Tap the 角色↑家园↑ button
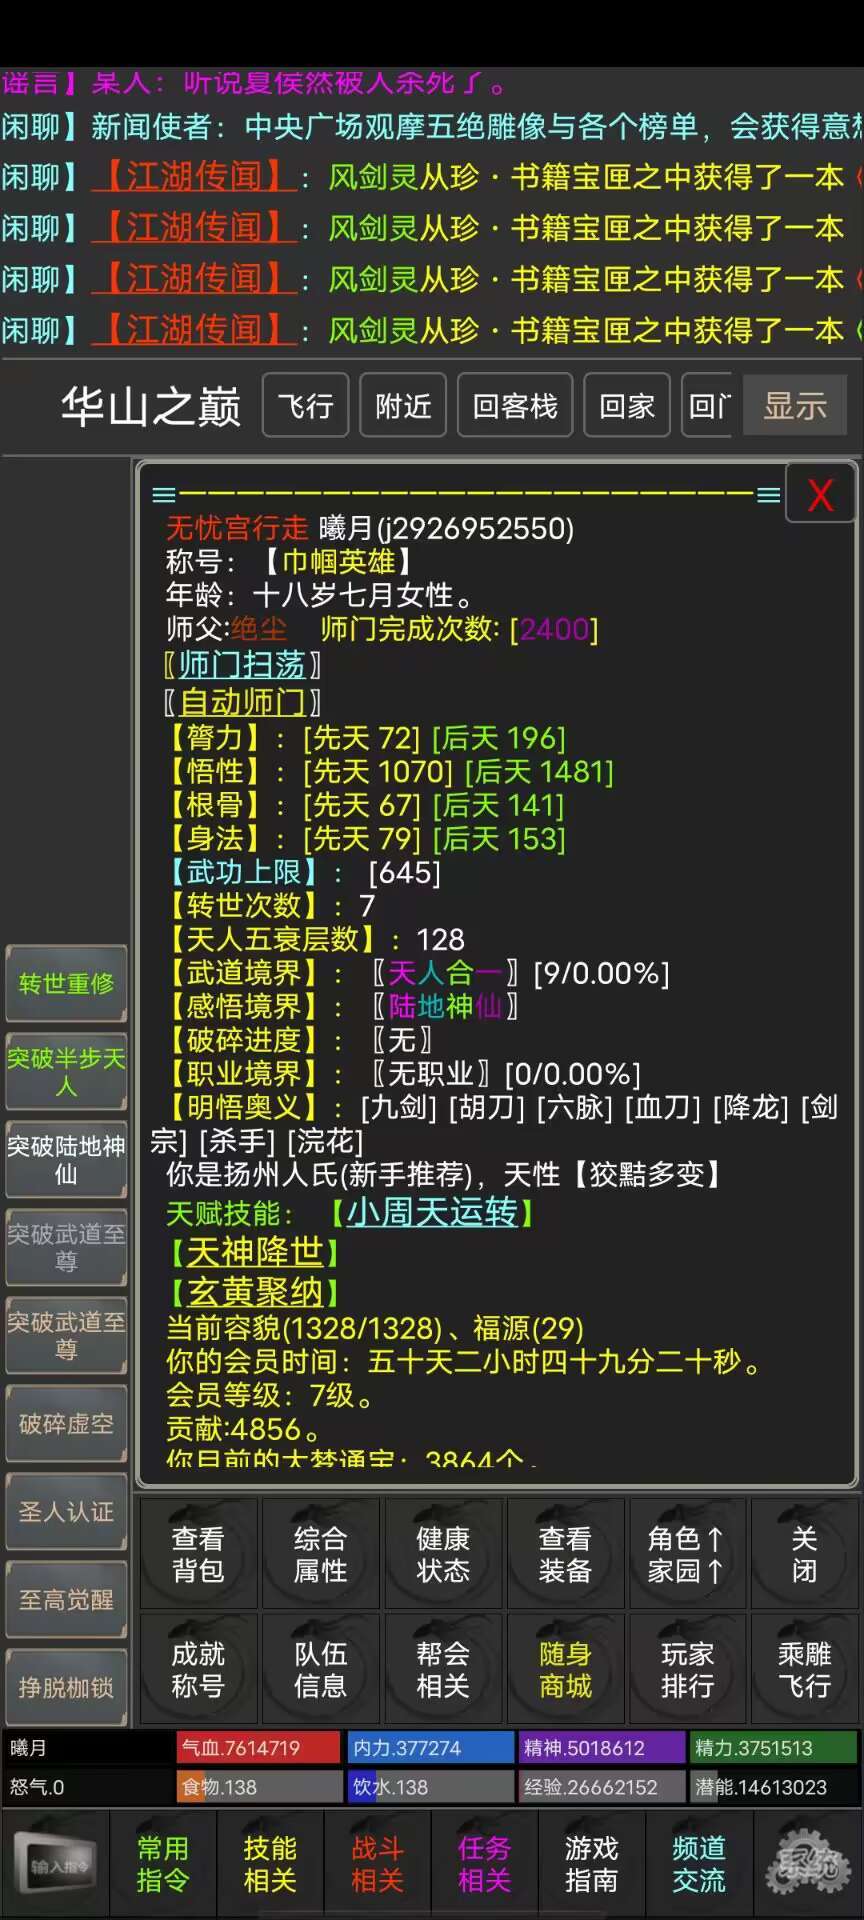Screen dimensions: 864x1920 coord(687,1554)
